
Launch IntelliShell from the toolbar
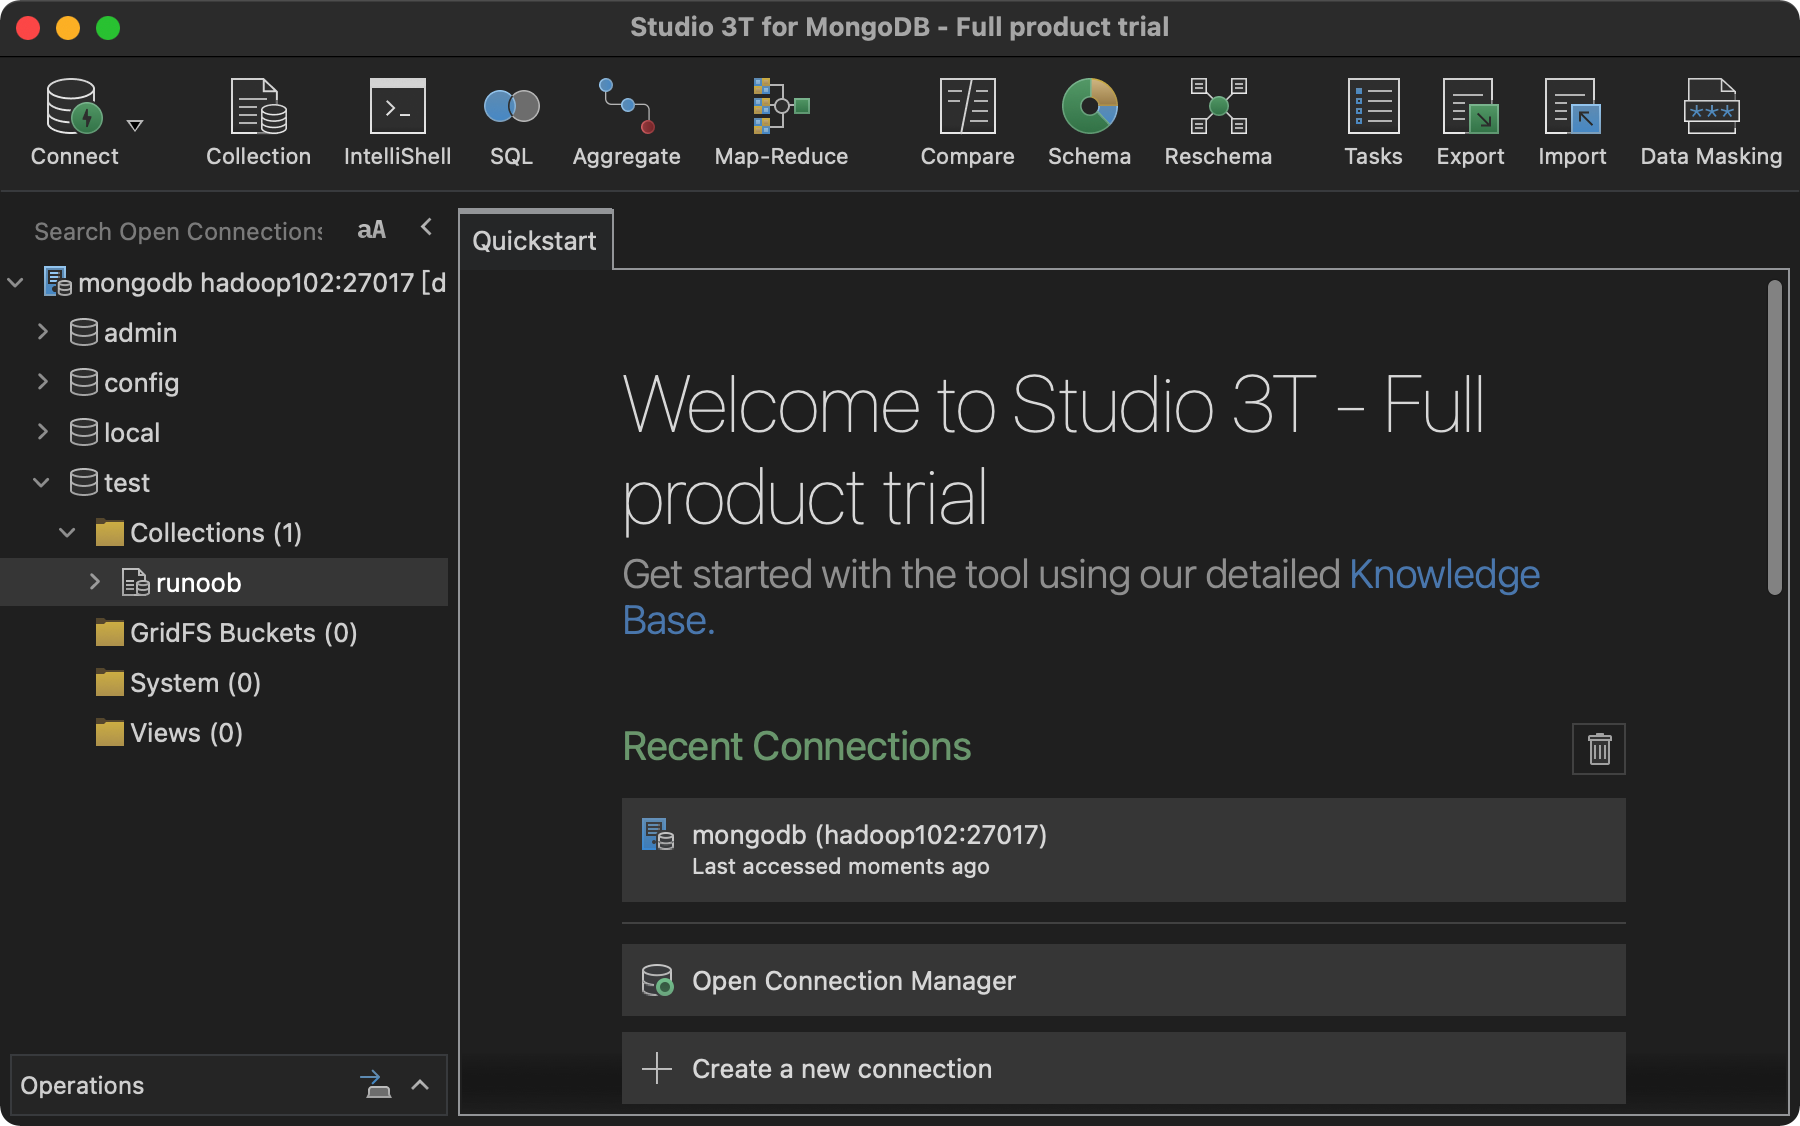point(397,122)
